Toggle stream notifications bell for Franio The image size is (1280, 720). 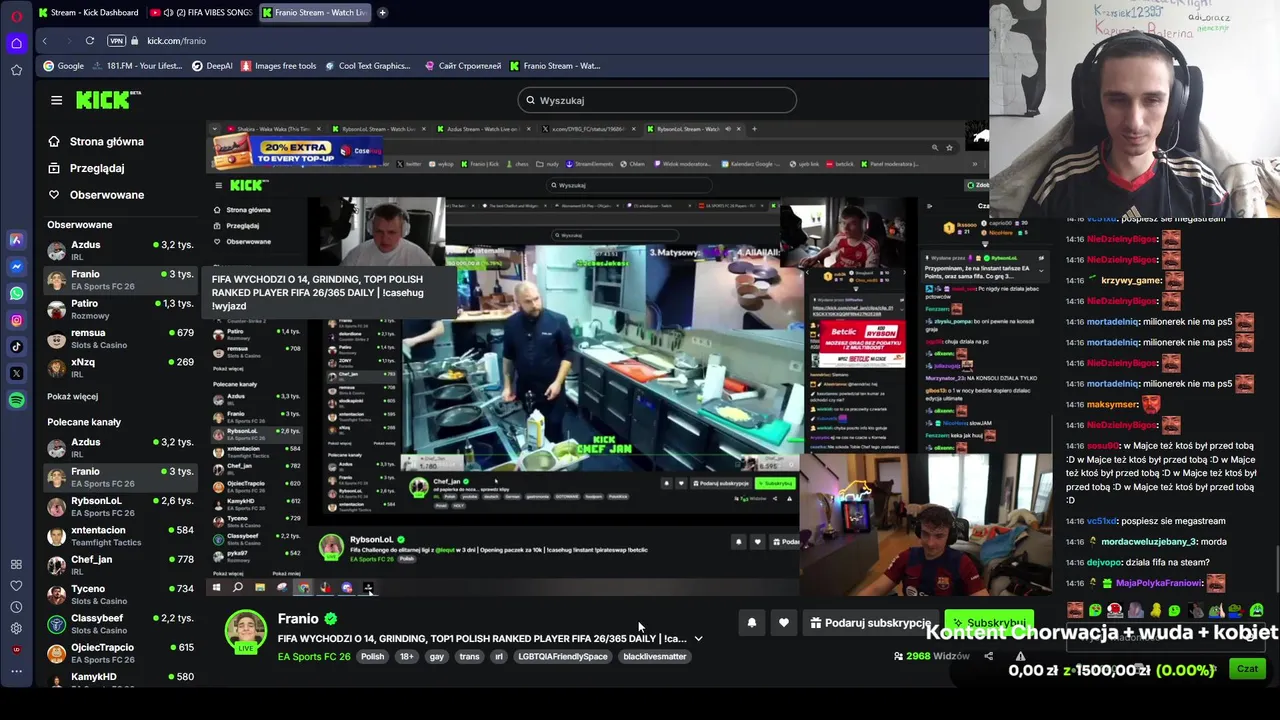pyautogui.click(x=752, y=623)
